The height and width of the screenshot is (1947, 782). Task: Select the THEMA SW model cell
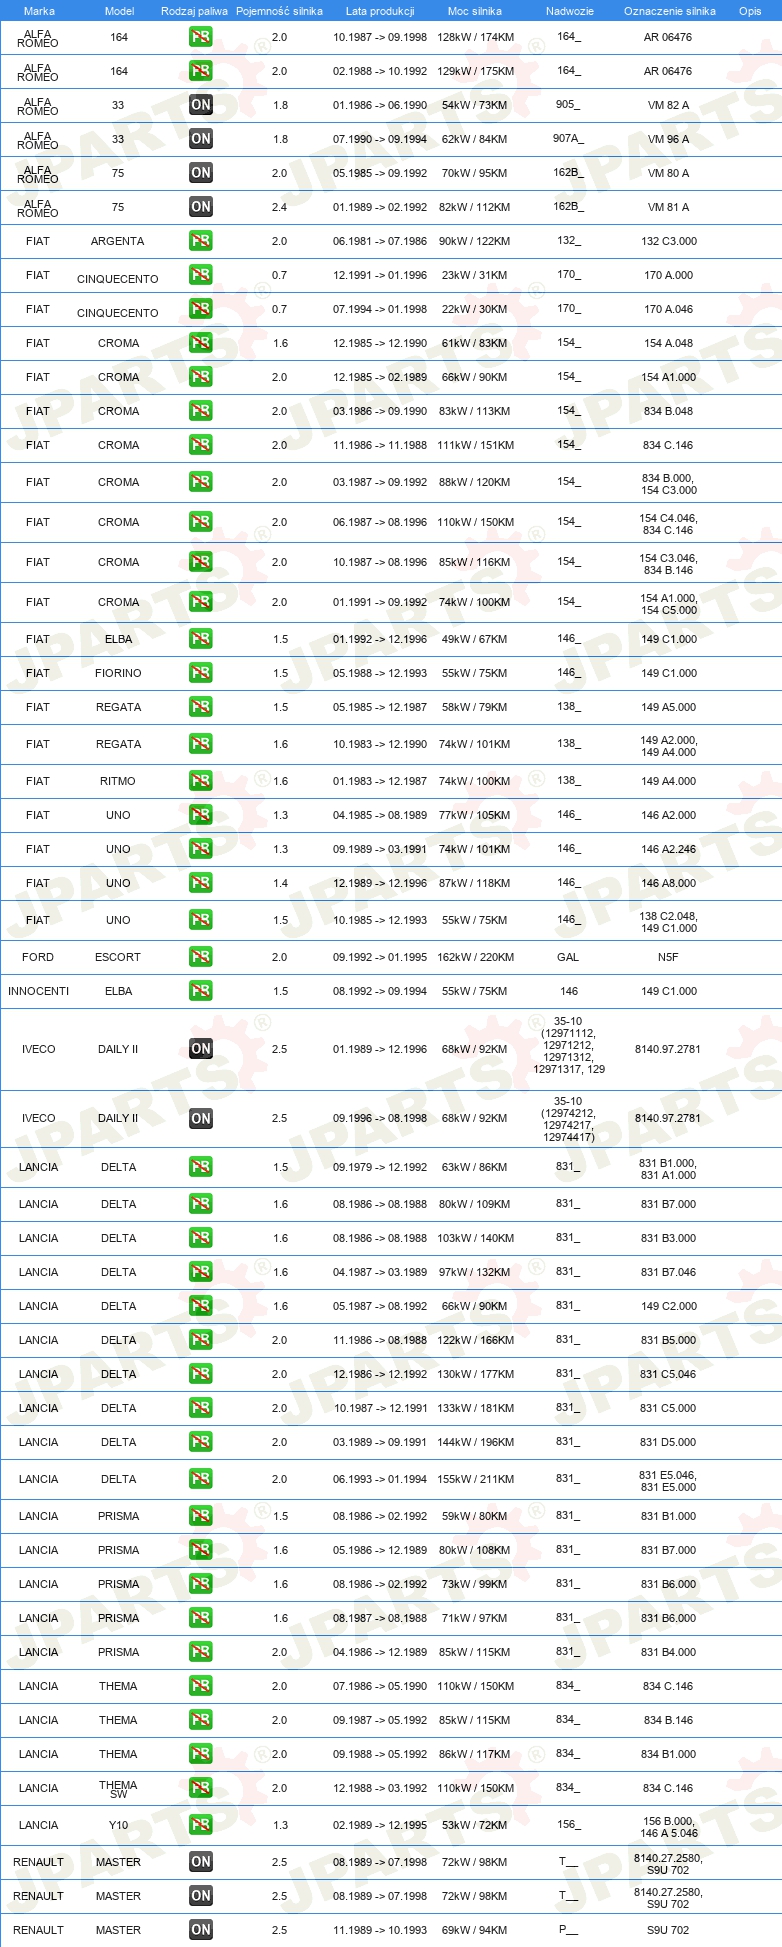point(118,1789)
